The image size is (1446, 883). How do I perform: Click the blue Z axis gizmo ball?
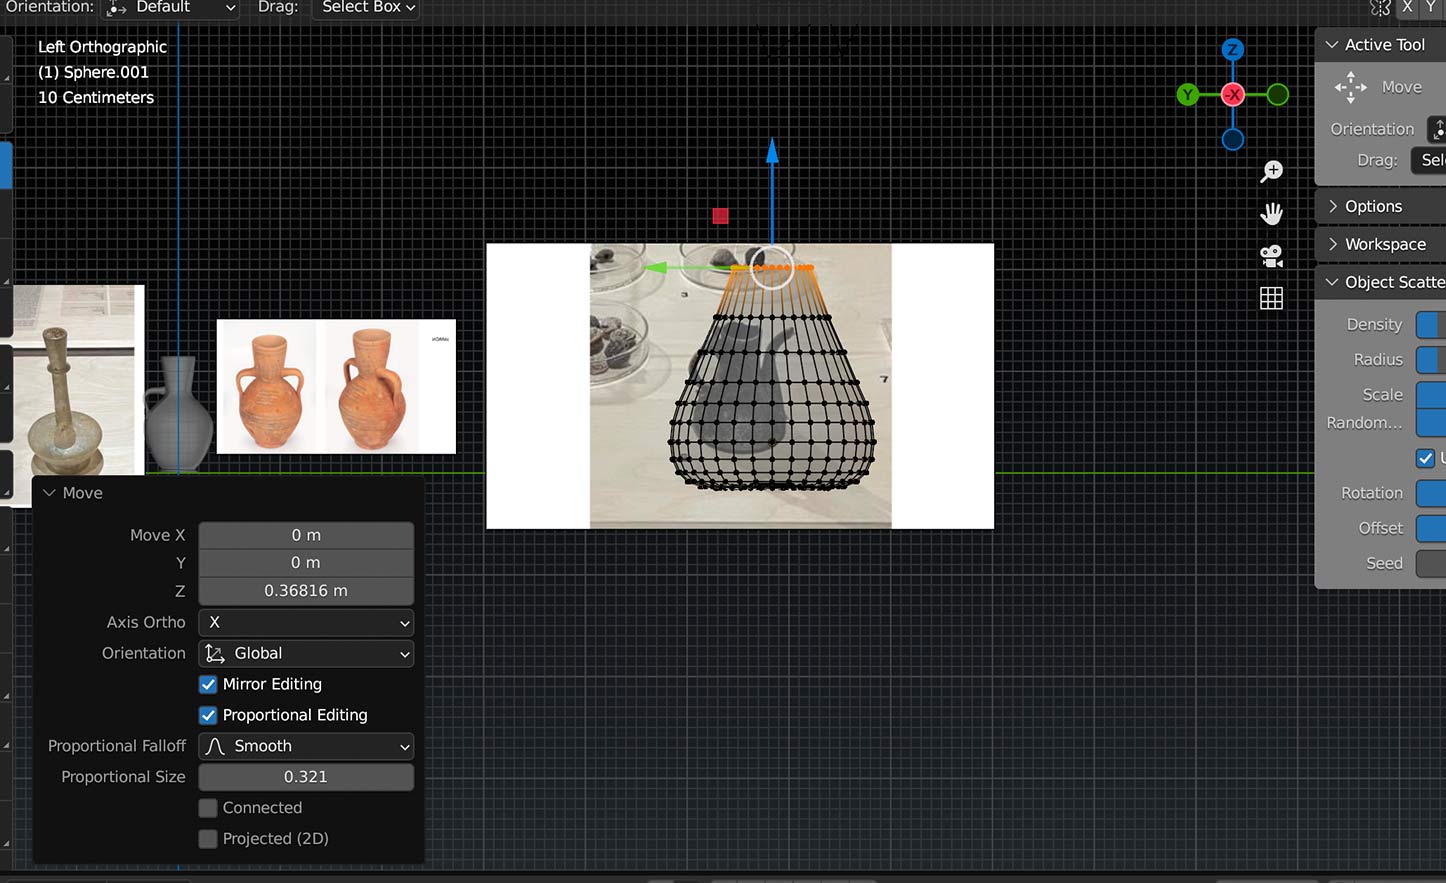click(1233, 49)
